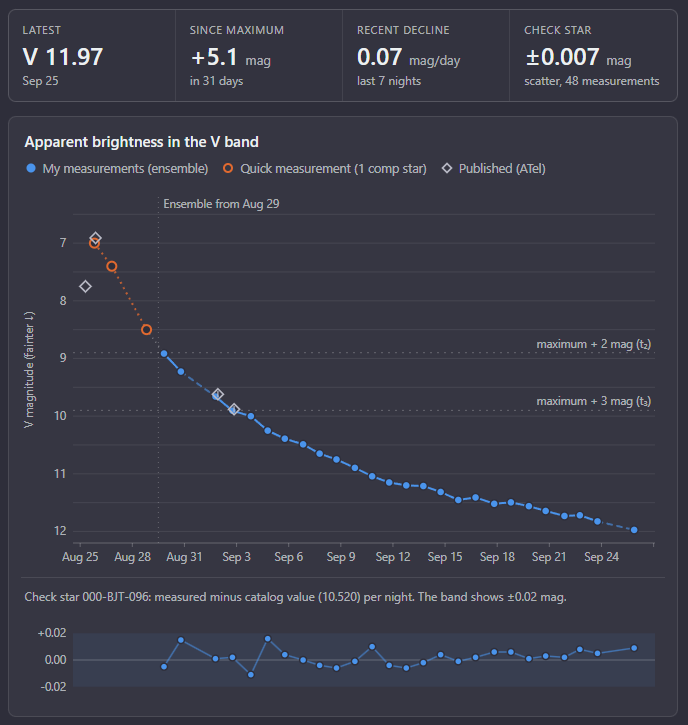Viewport: 688px width, 725px height.
Task: Toggle the 'My measurements (ensemble)' legend label
Action: pyautogui.click(x=125, y=168)
